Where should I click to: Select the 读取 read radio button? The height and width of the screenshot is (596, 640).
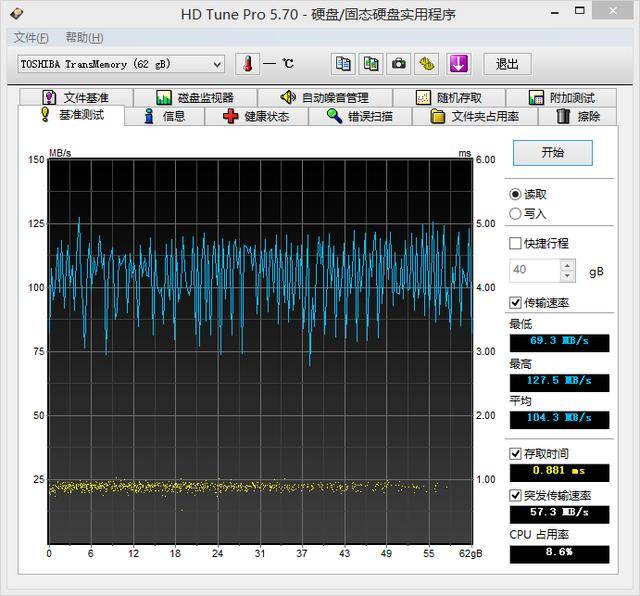click(515, 194)
